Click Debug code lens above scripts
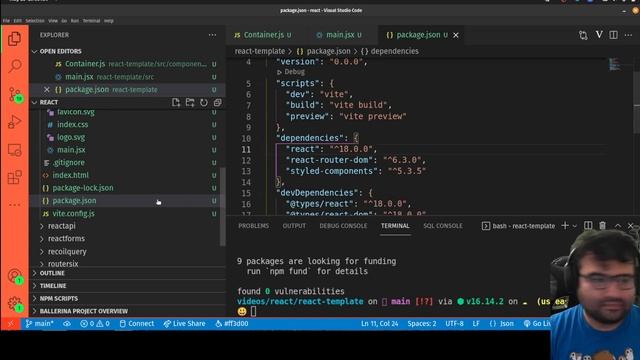The height and width of the screenshot is (360, 640). click(x=291, y=72)
